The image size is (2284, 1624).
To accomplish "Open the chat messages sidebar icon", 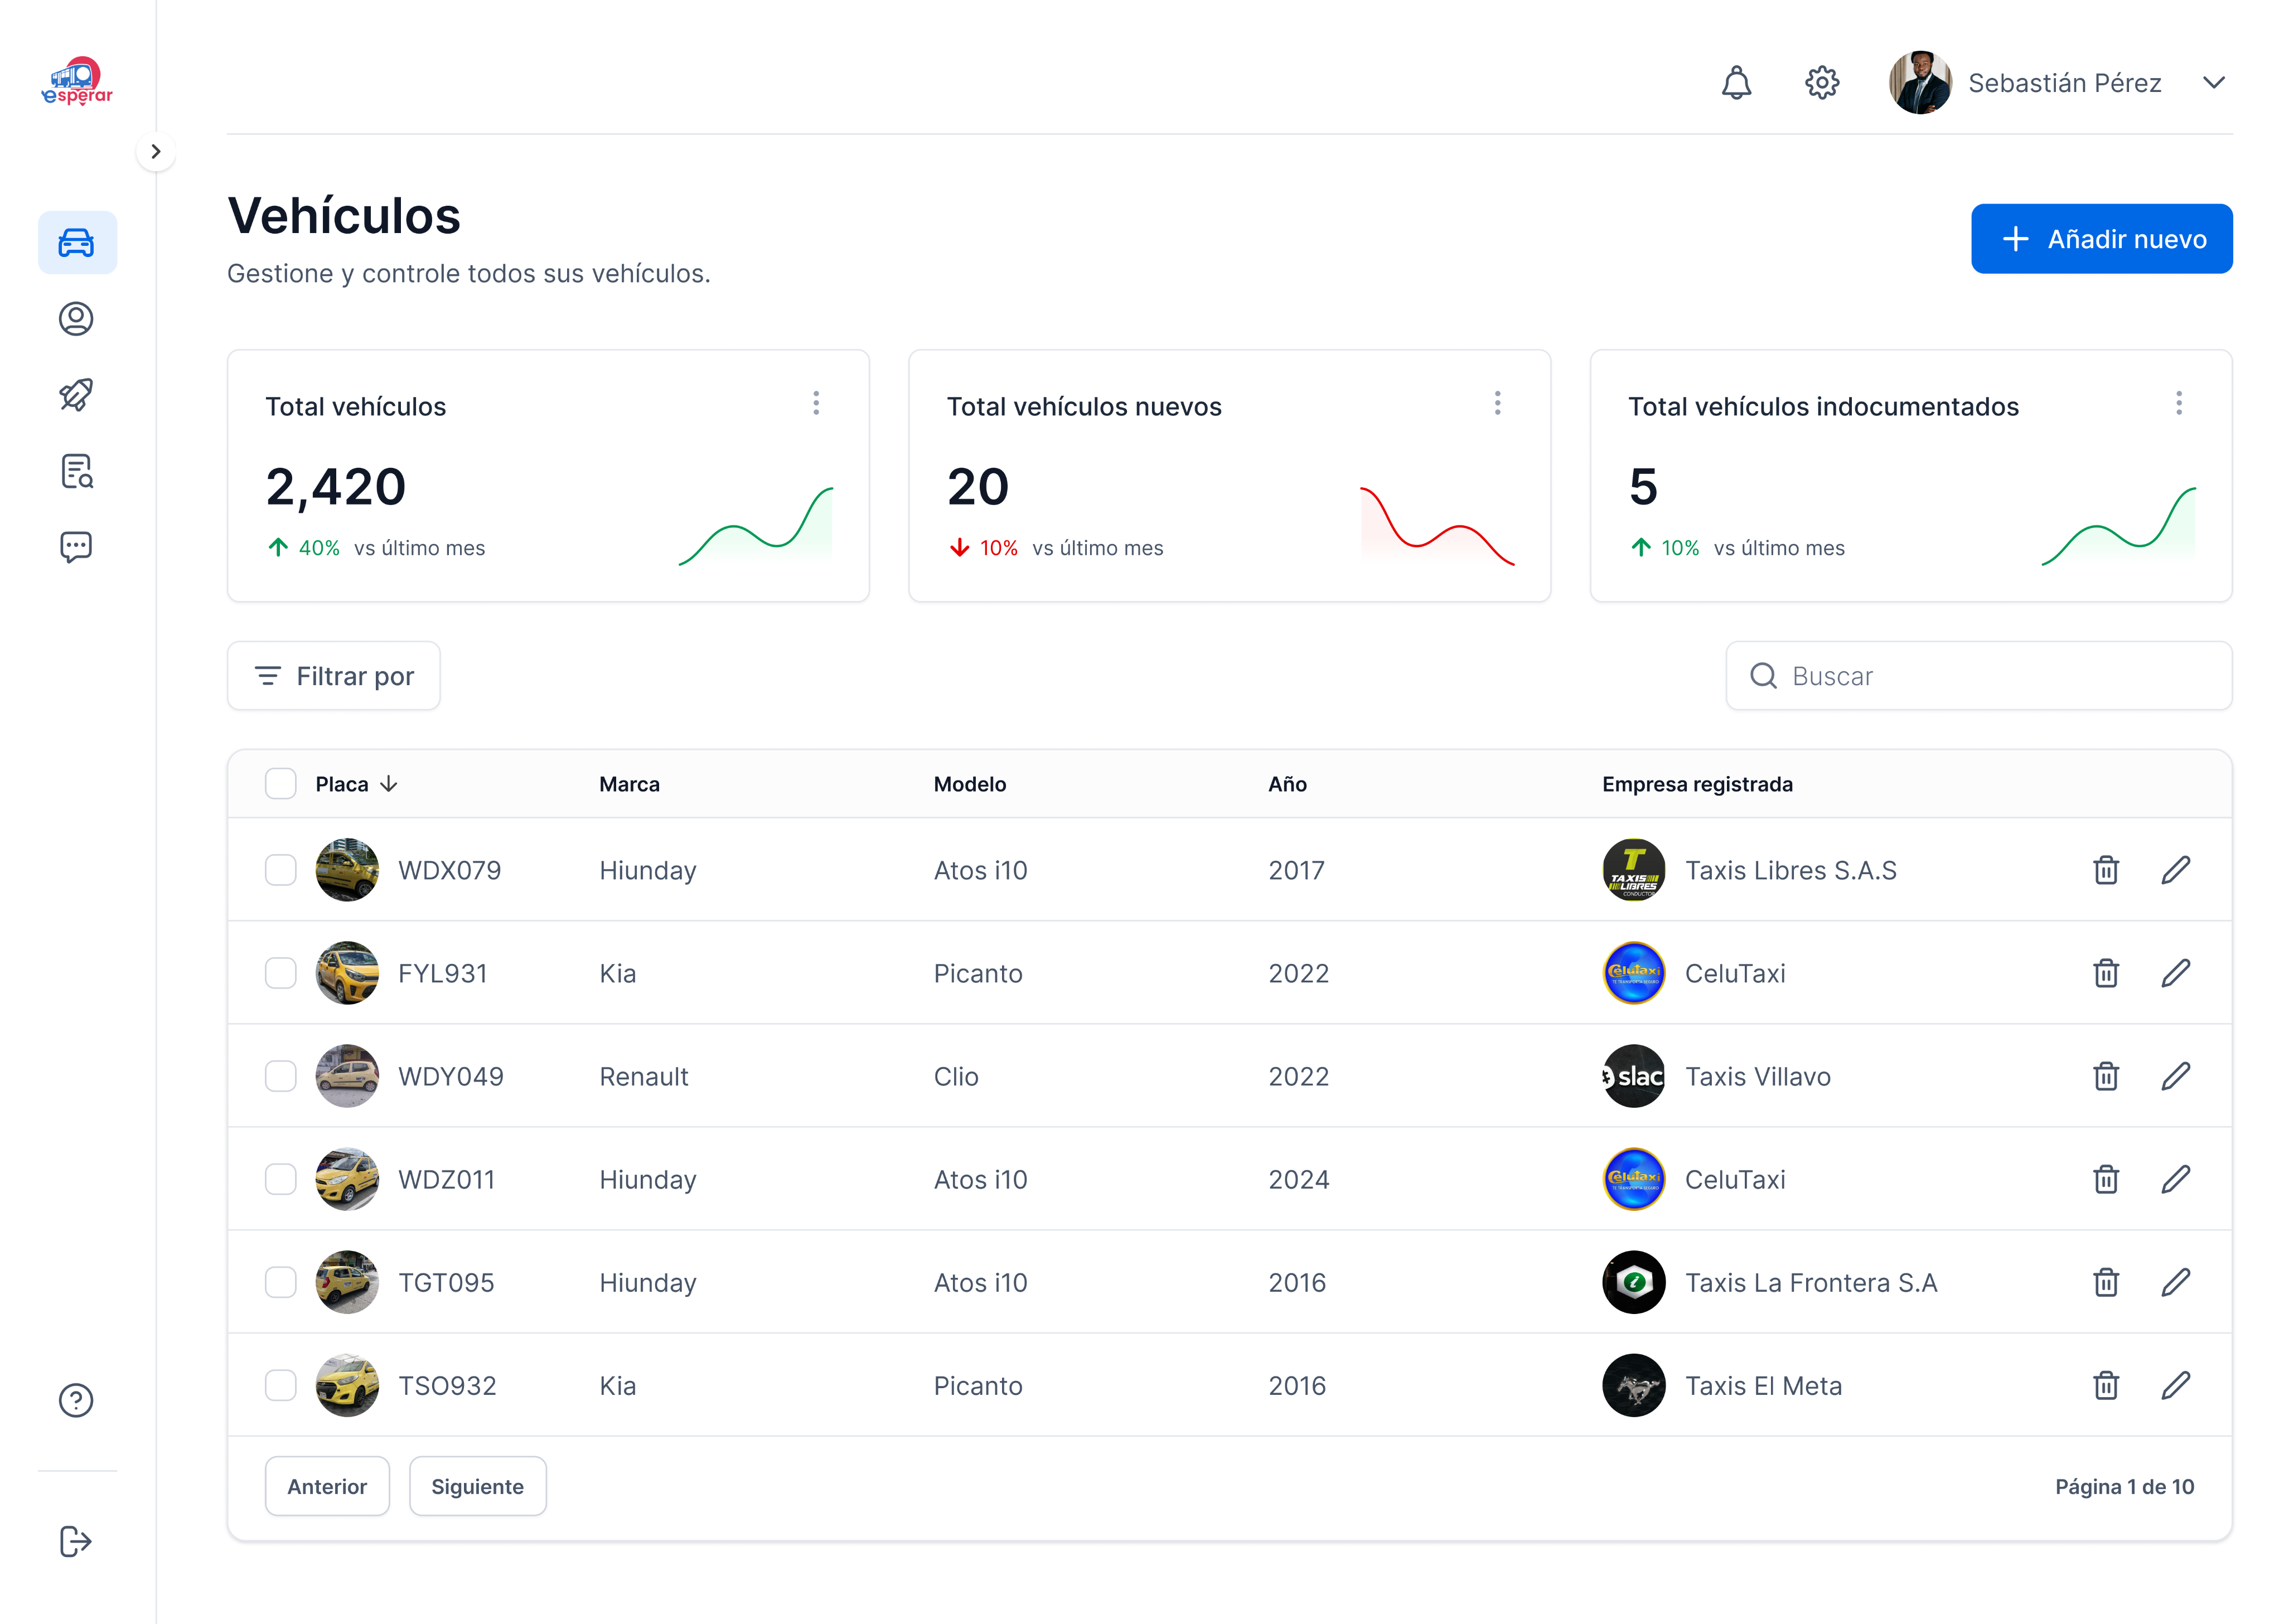I will (76, 547).
